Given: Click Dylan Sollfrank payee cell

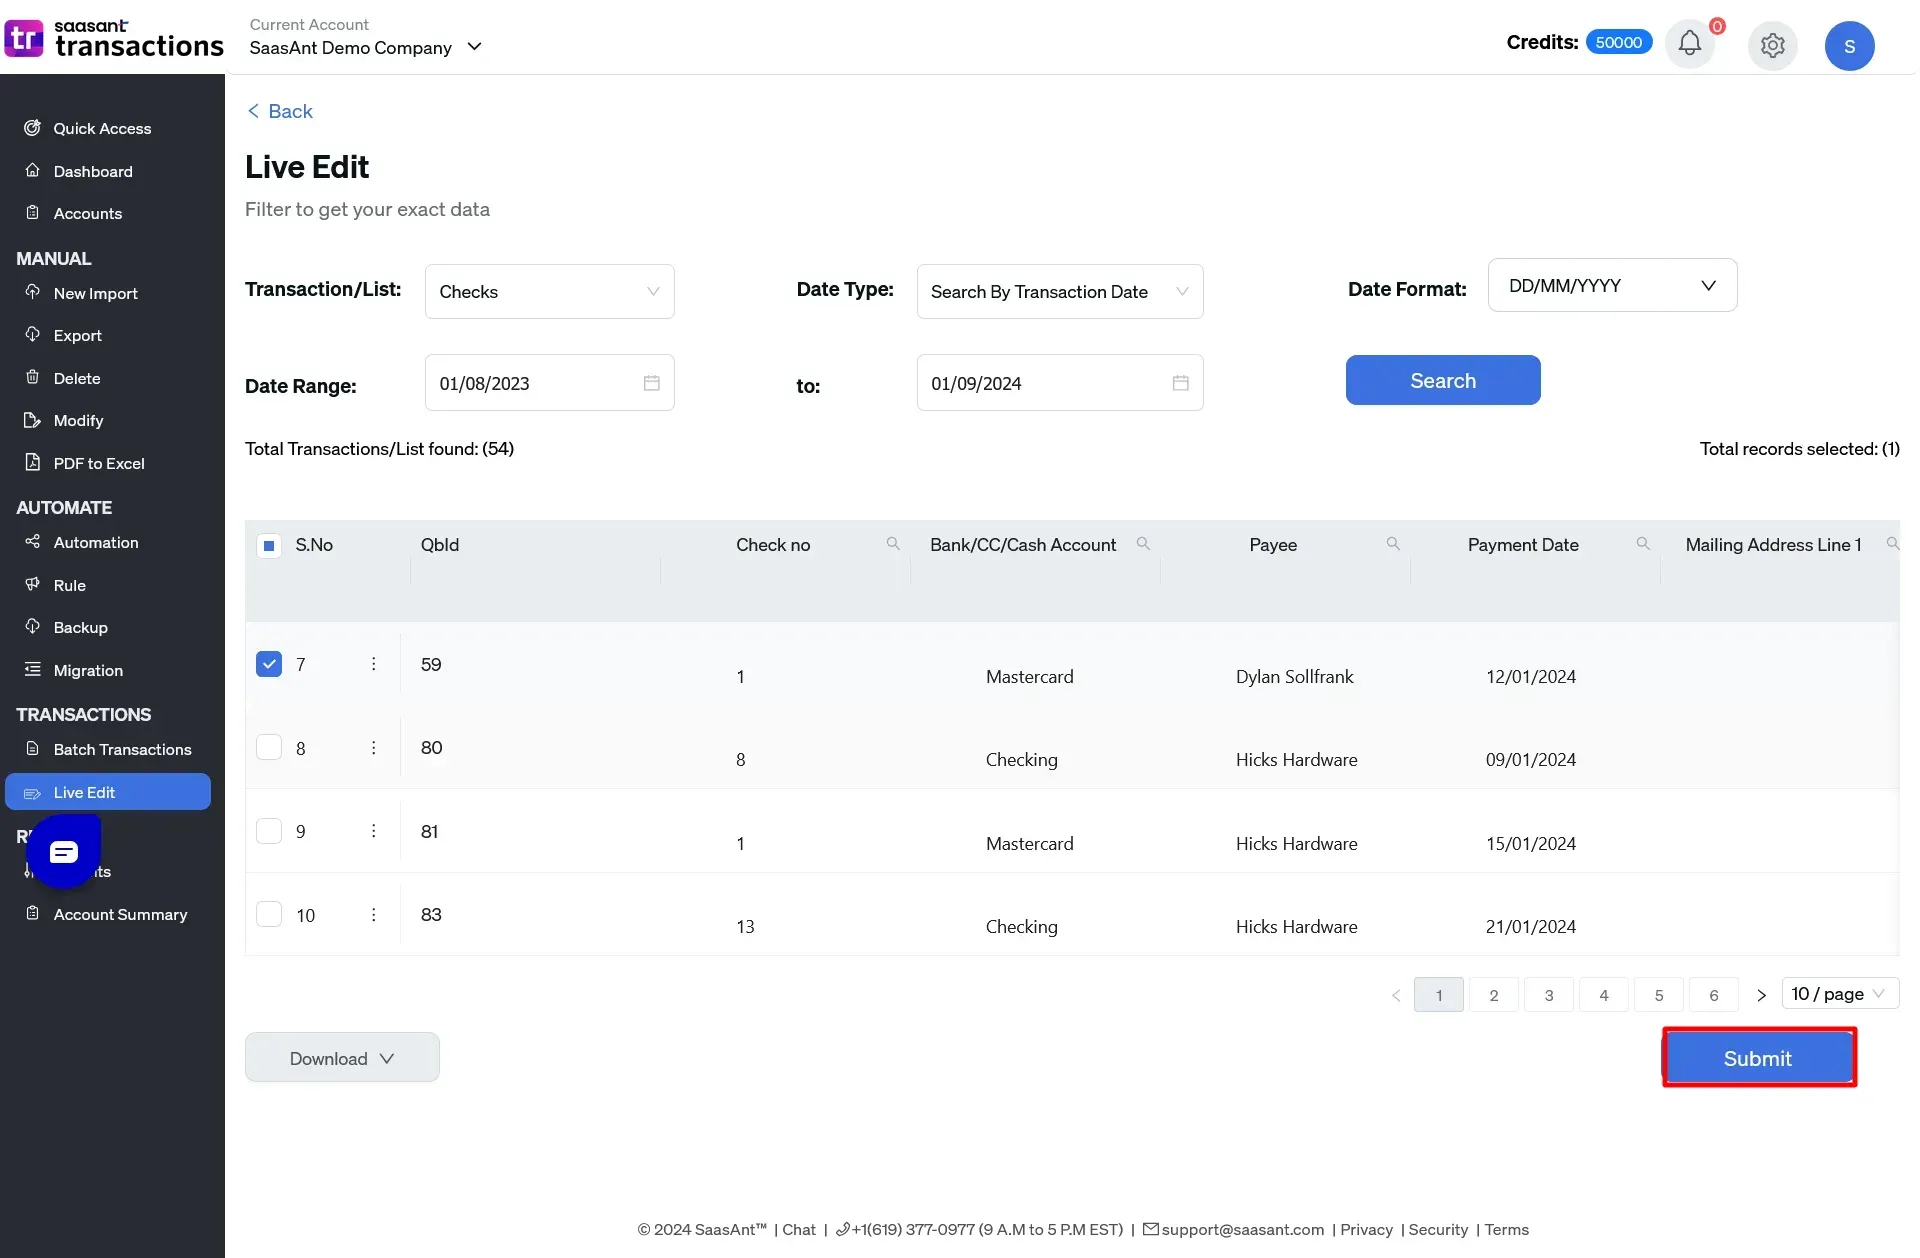Looking at the screenshot, I should 1294,677.
